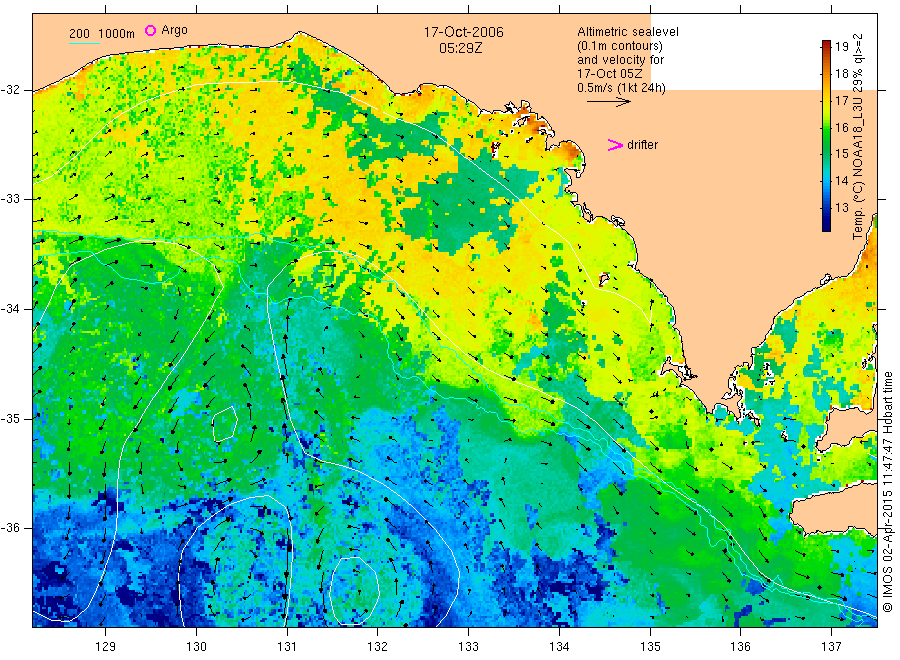The width and height of the screenshot is (900, 660).
Task: Click the closed eddy contour near 131.8E, 36.5S
Action: point(355,590)
